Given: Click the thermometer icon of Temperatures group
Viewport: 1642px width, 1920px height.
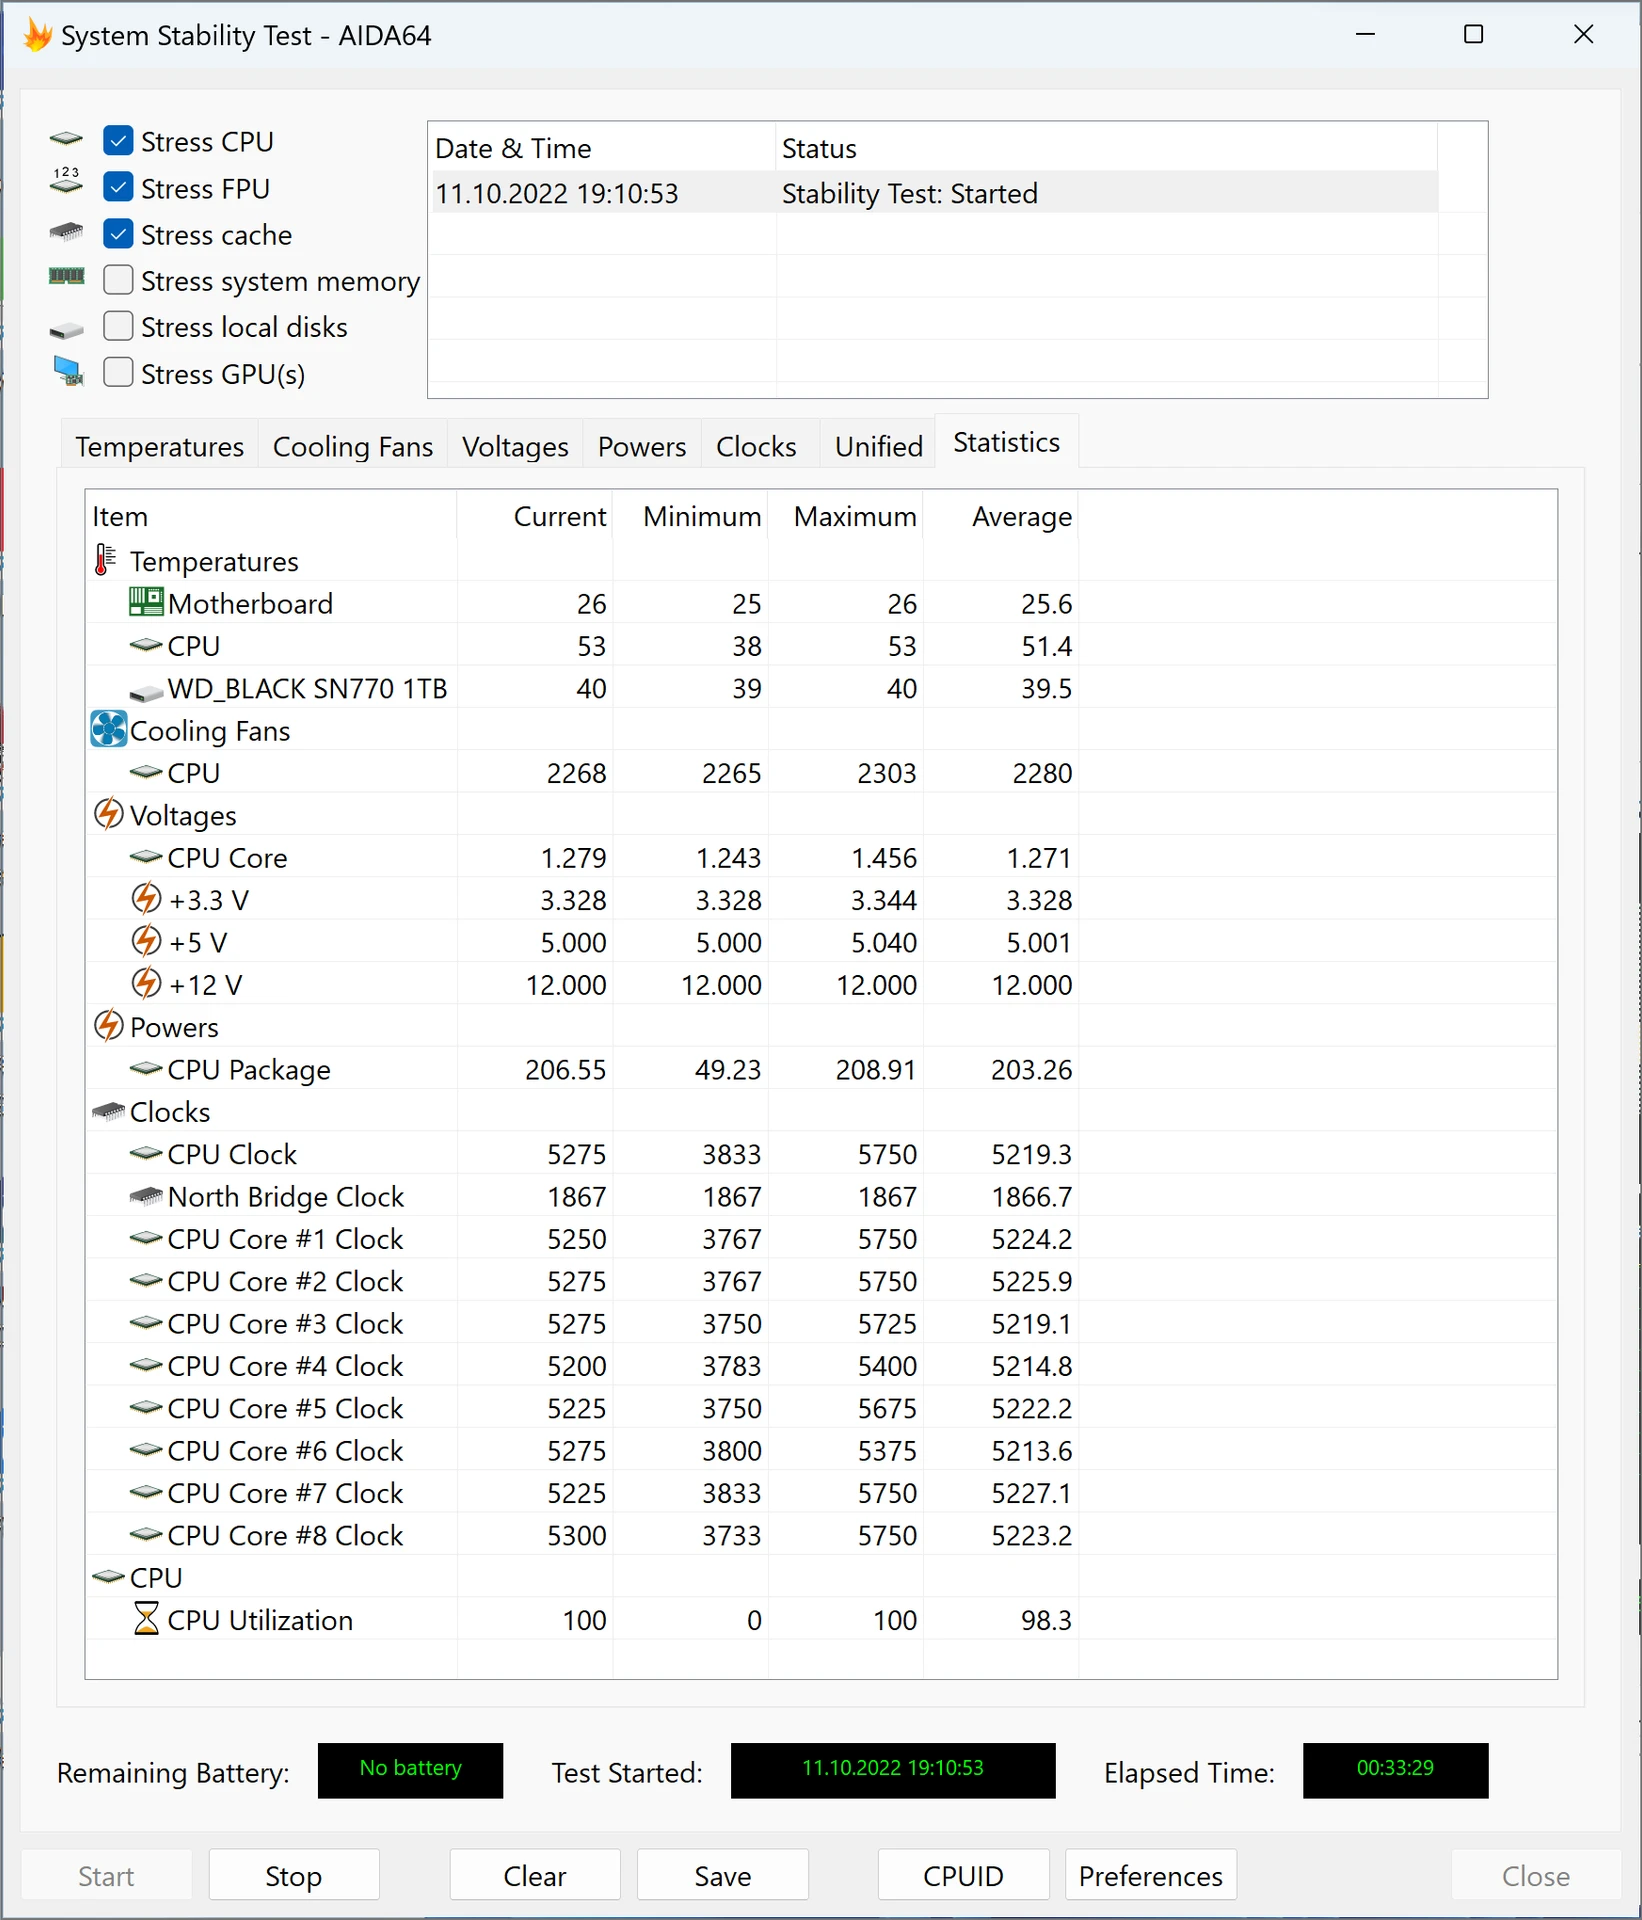Looking at the screenshot, I should pos(105,560).
